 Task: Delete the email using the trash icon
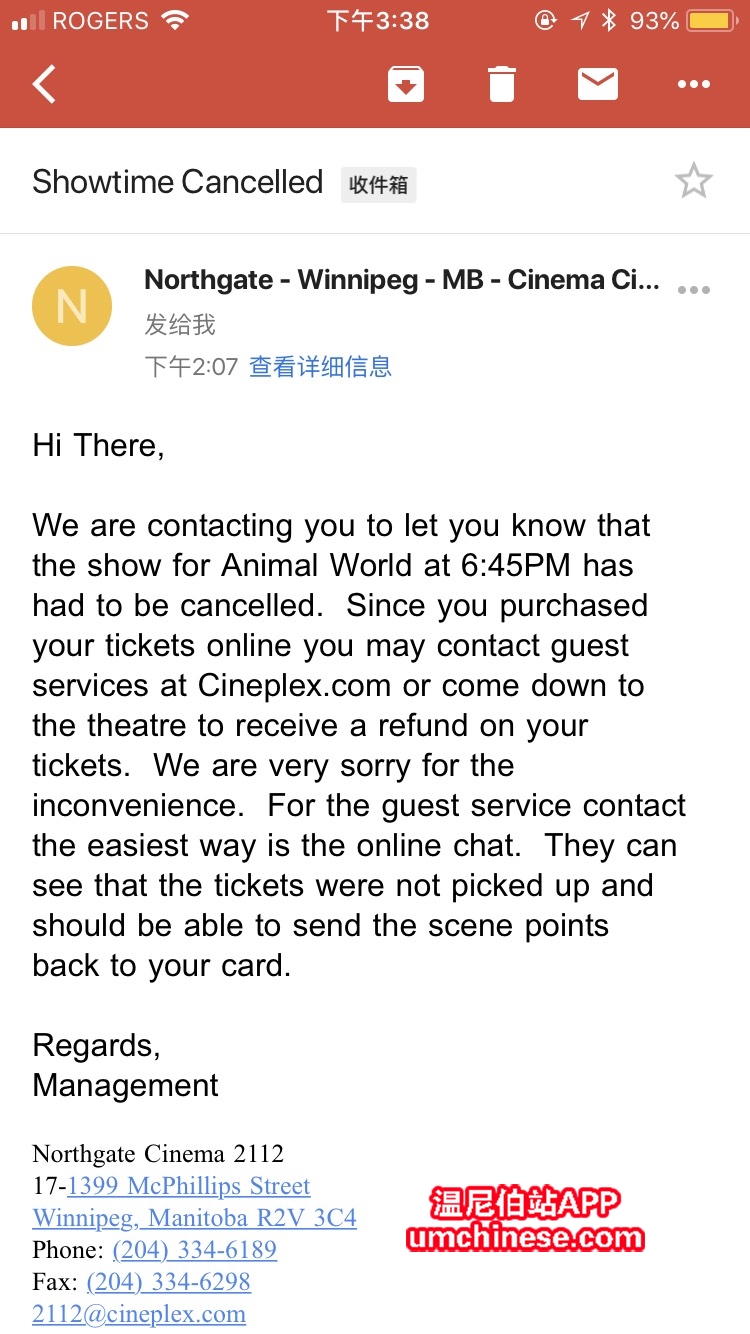coord(502,85)
